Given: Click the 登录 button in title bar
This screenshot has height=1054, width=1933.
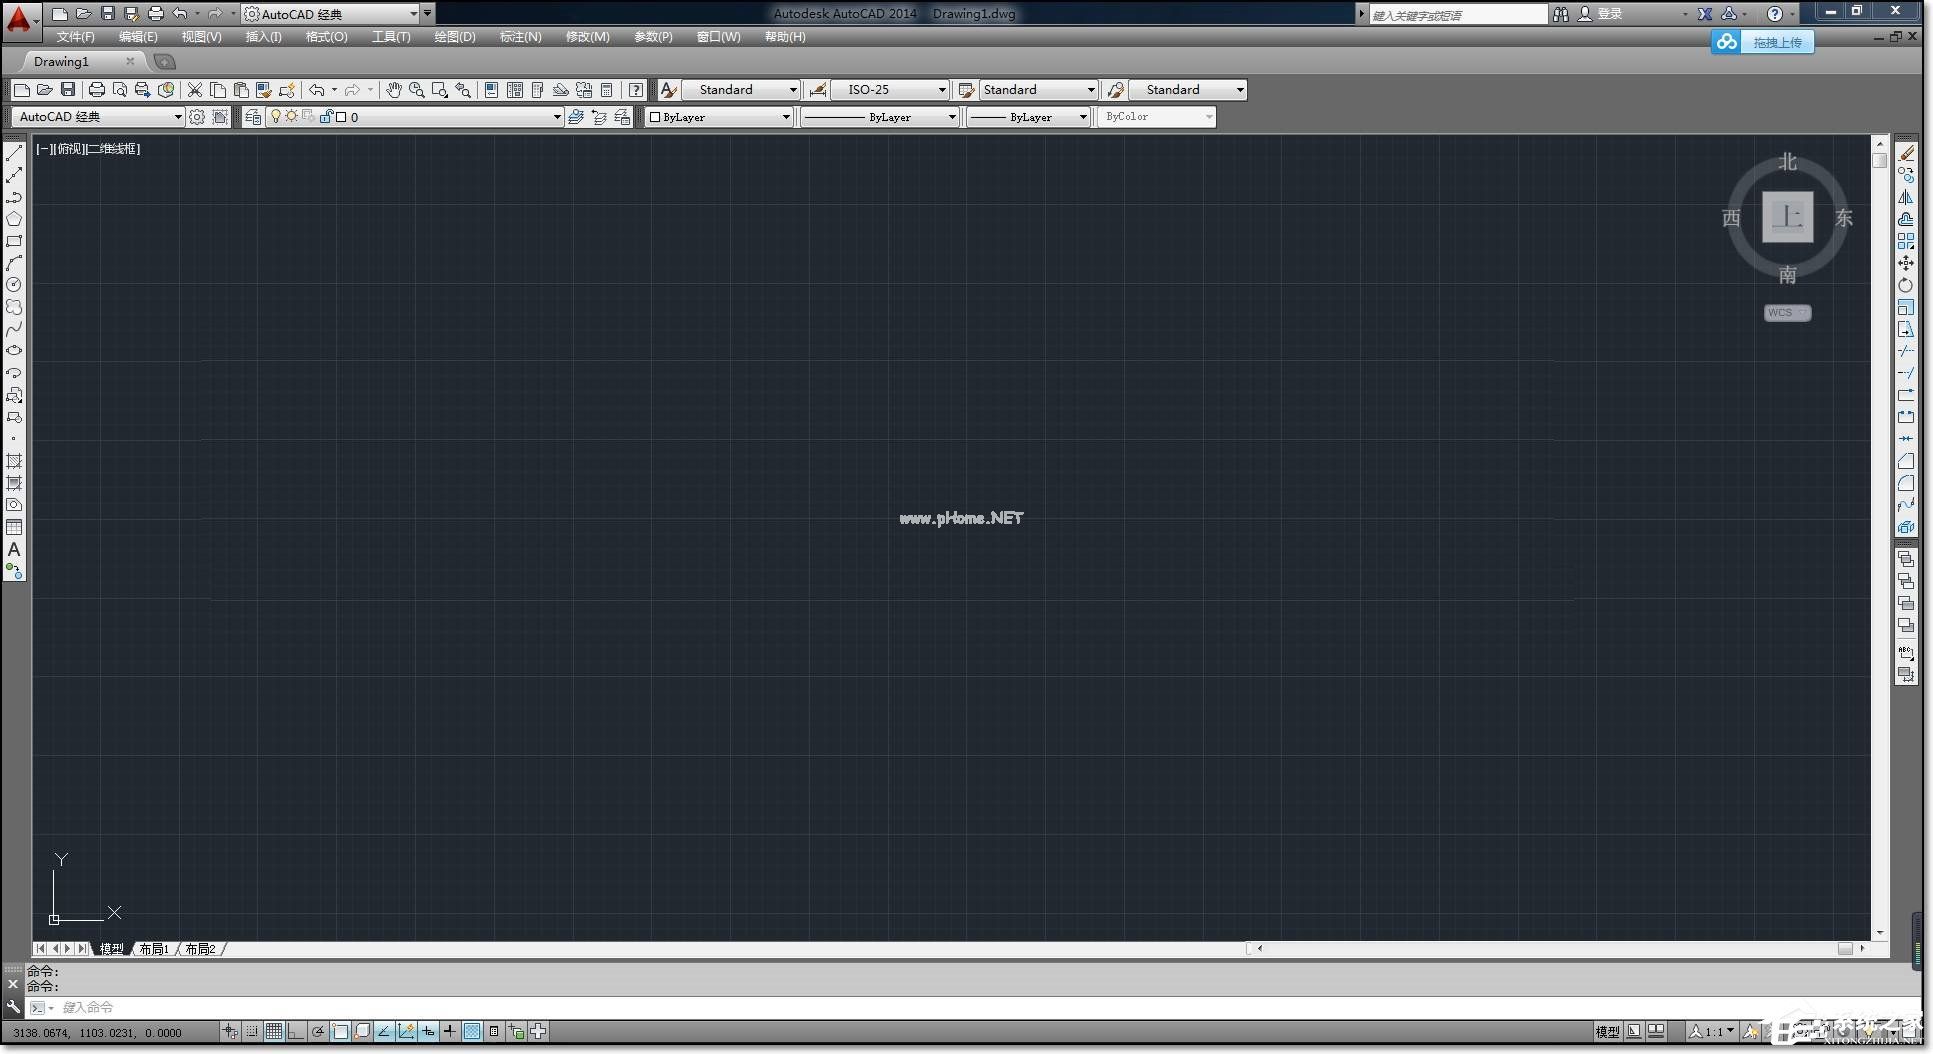Looking at the screenshot, I should [x=1612, y=14].
